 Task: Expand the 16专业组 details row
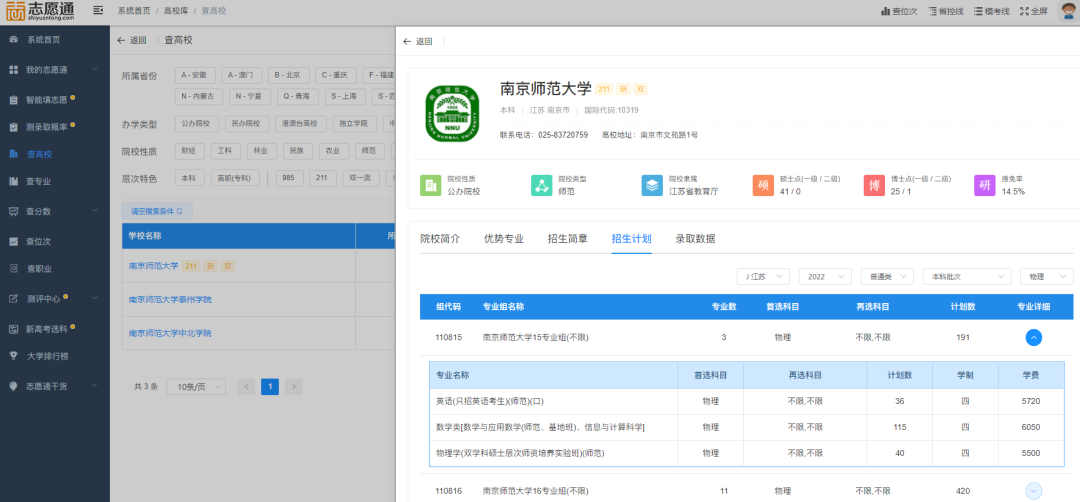pyautogui.click(x=1034, y=491)
